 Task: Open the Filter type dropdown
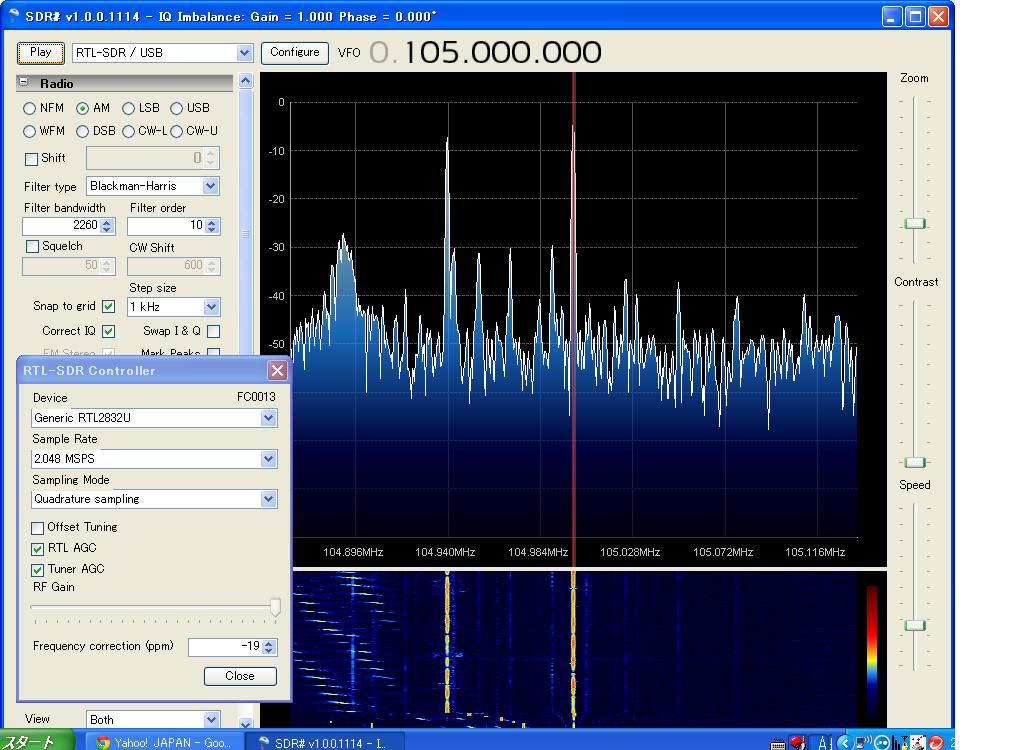[x=210, y=186]
